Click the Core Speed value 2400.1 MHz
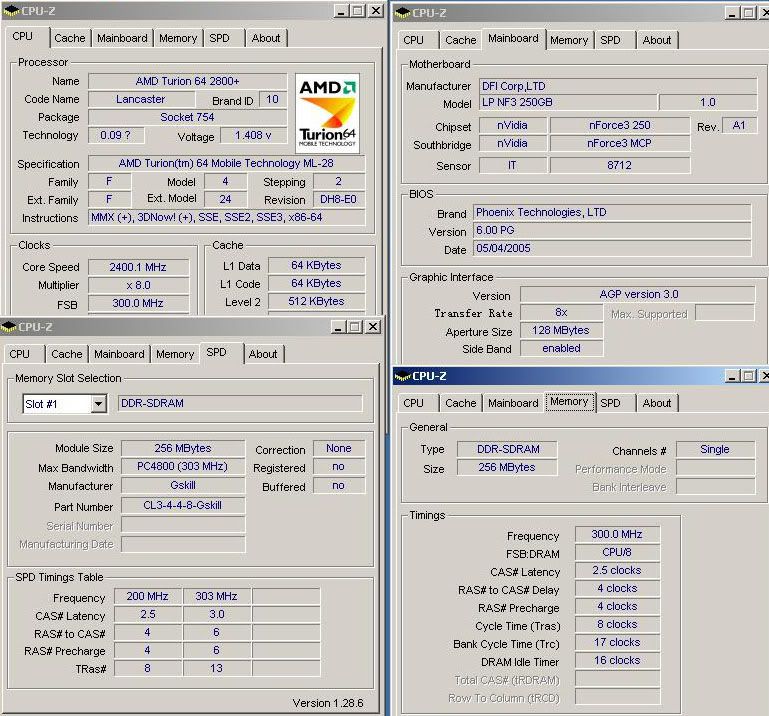This screenshot has height=716, width=769. pyautogui.click(x=138, y=267)
